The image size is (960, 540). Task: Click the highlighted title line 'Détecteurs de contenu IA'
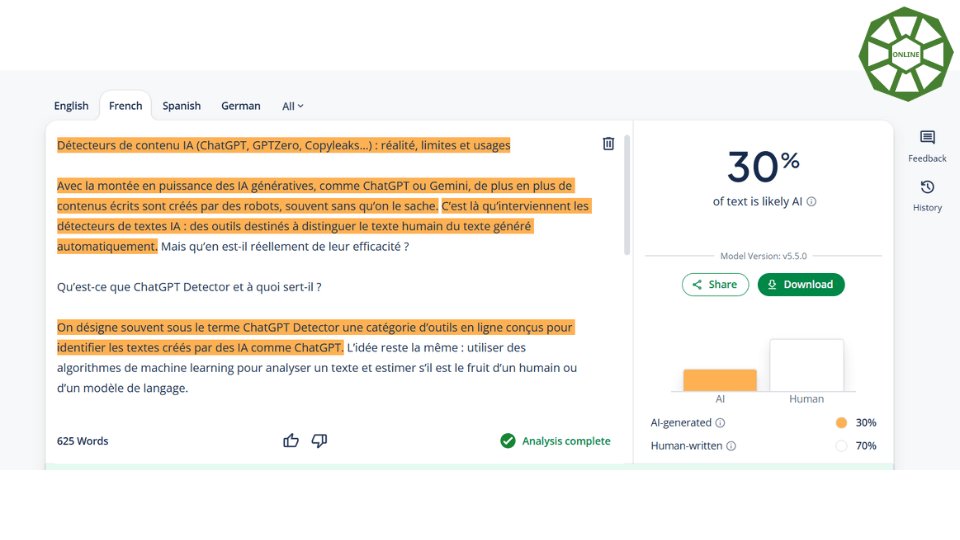pyautogui.click(x=283, y=145)
